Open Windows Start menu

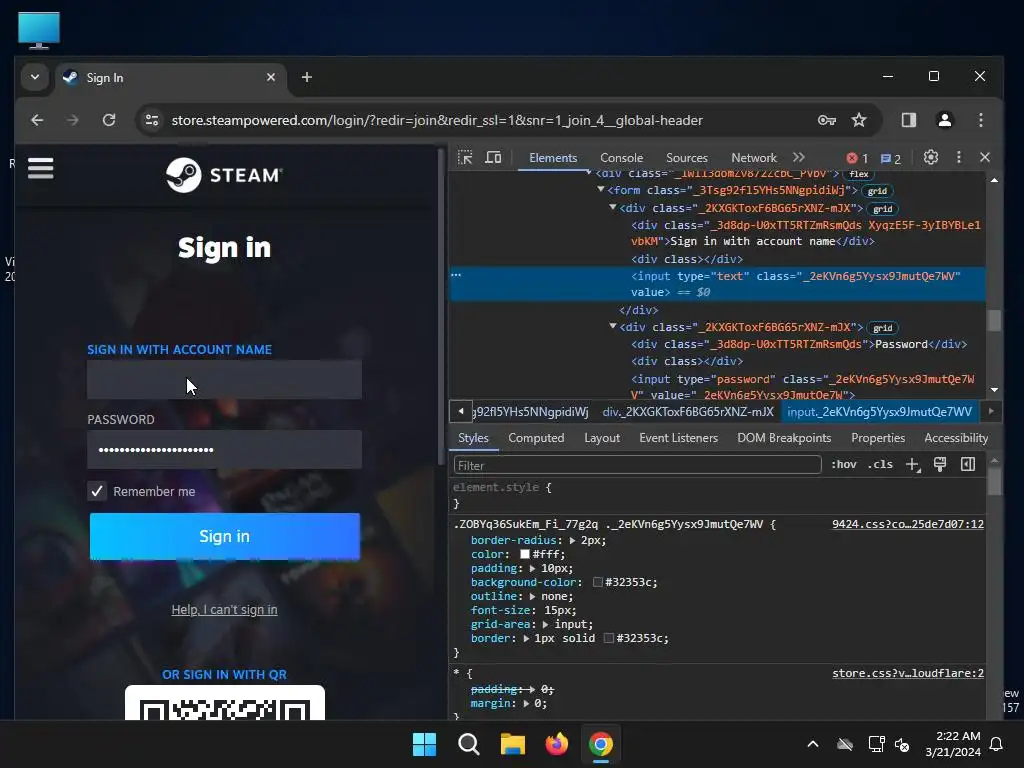(424, 744)
